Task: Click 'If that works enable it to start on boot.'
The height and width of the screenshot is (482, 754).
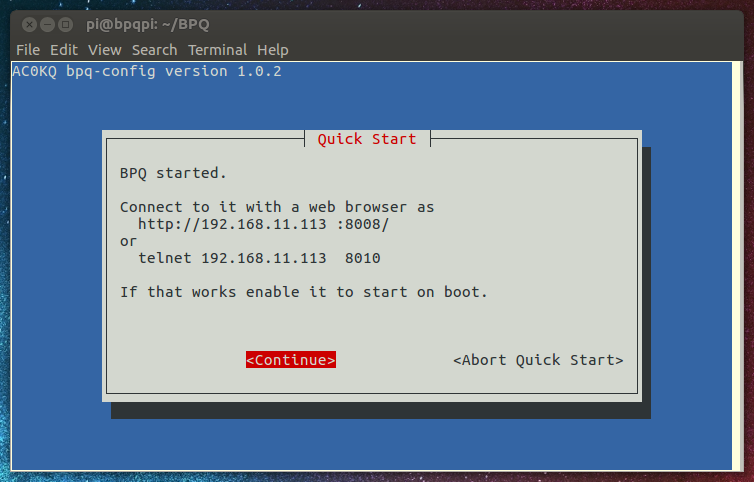Action: click(x=303, y=292)
